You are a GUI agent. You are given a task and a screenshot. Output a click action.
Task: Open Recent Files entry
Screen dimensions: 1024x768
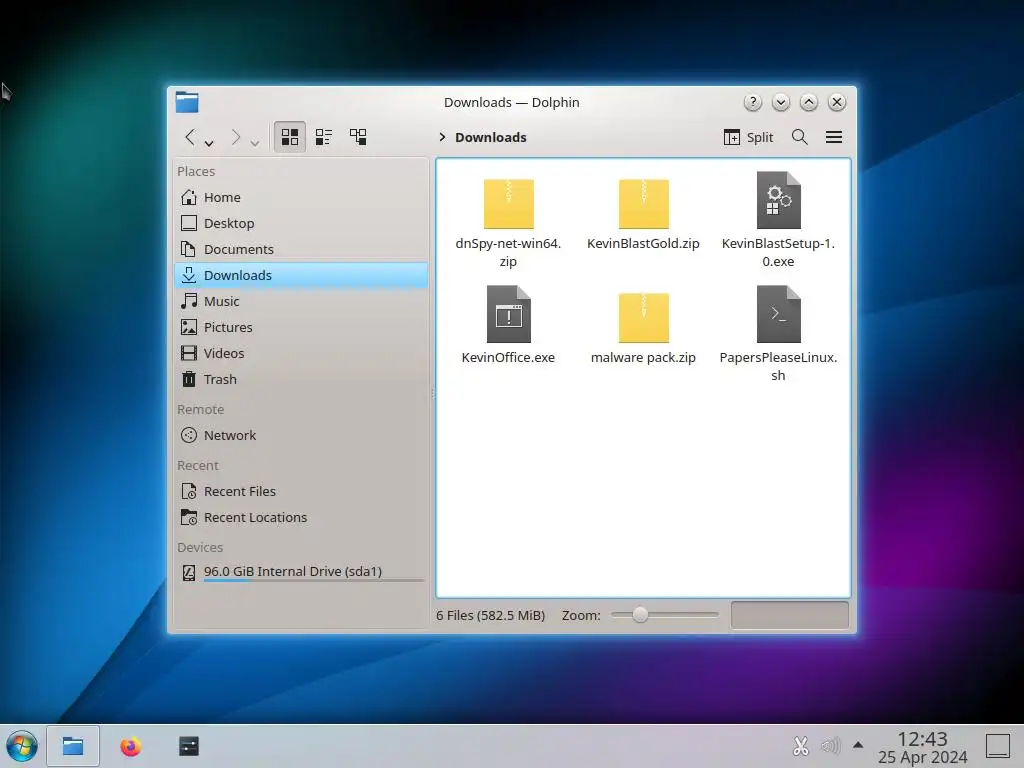click(x=301, y=491)
